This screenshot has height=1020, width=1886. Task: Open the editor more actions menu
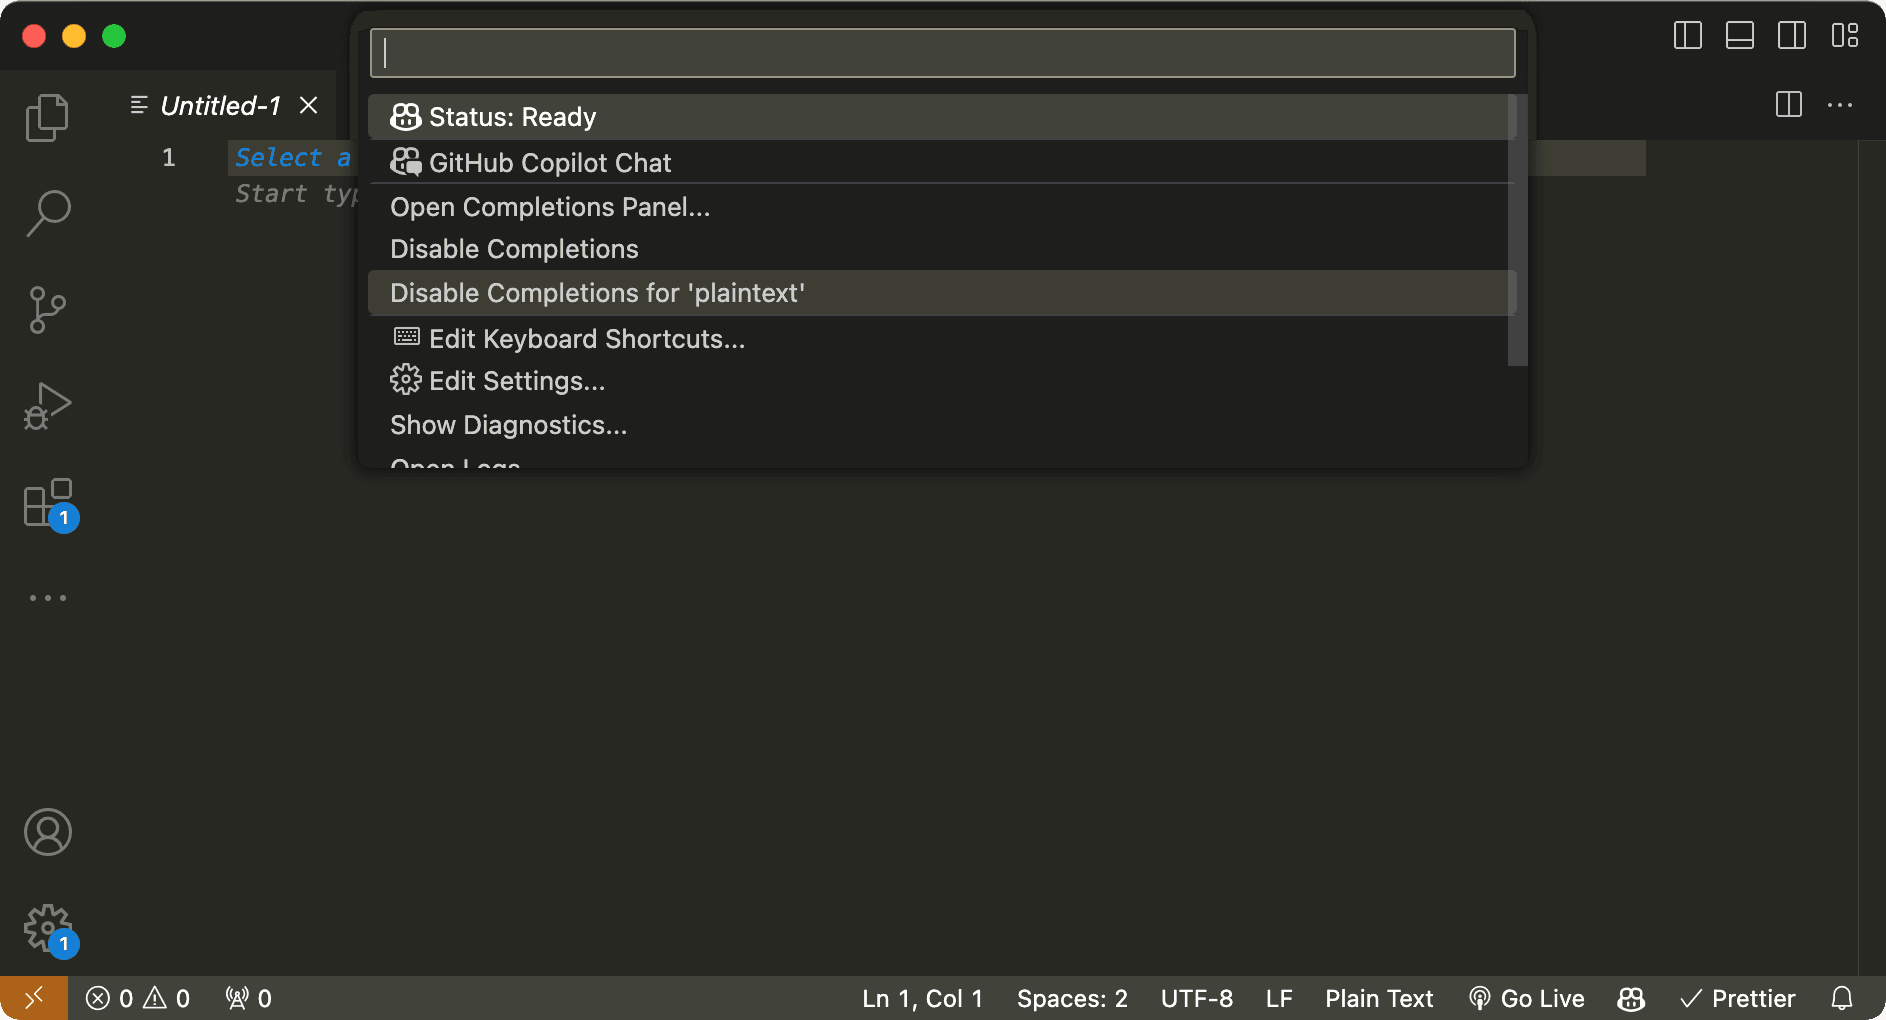[1841, 105]
